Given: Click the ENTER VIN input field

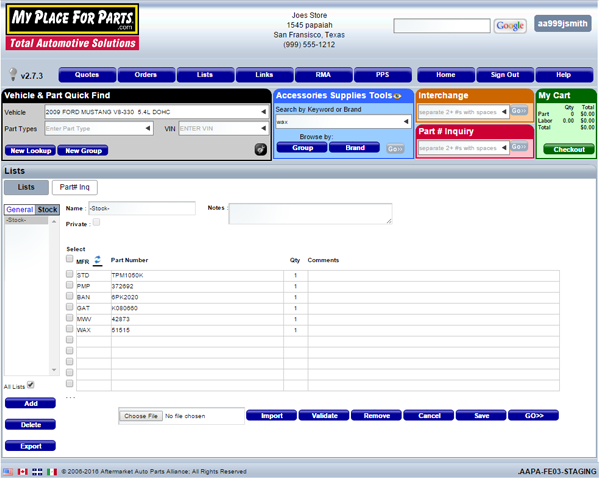Looking at the screenshot, I should [219, 128].
